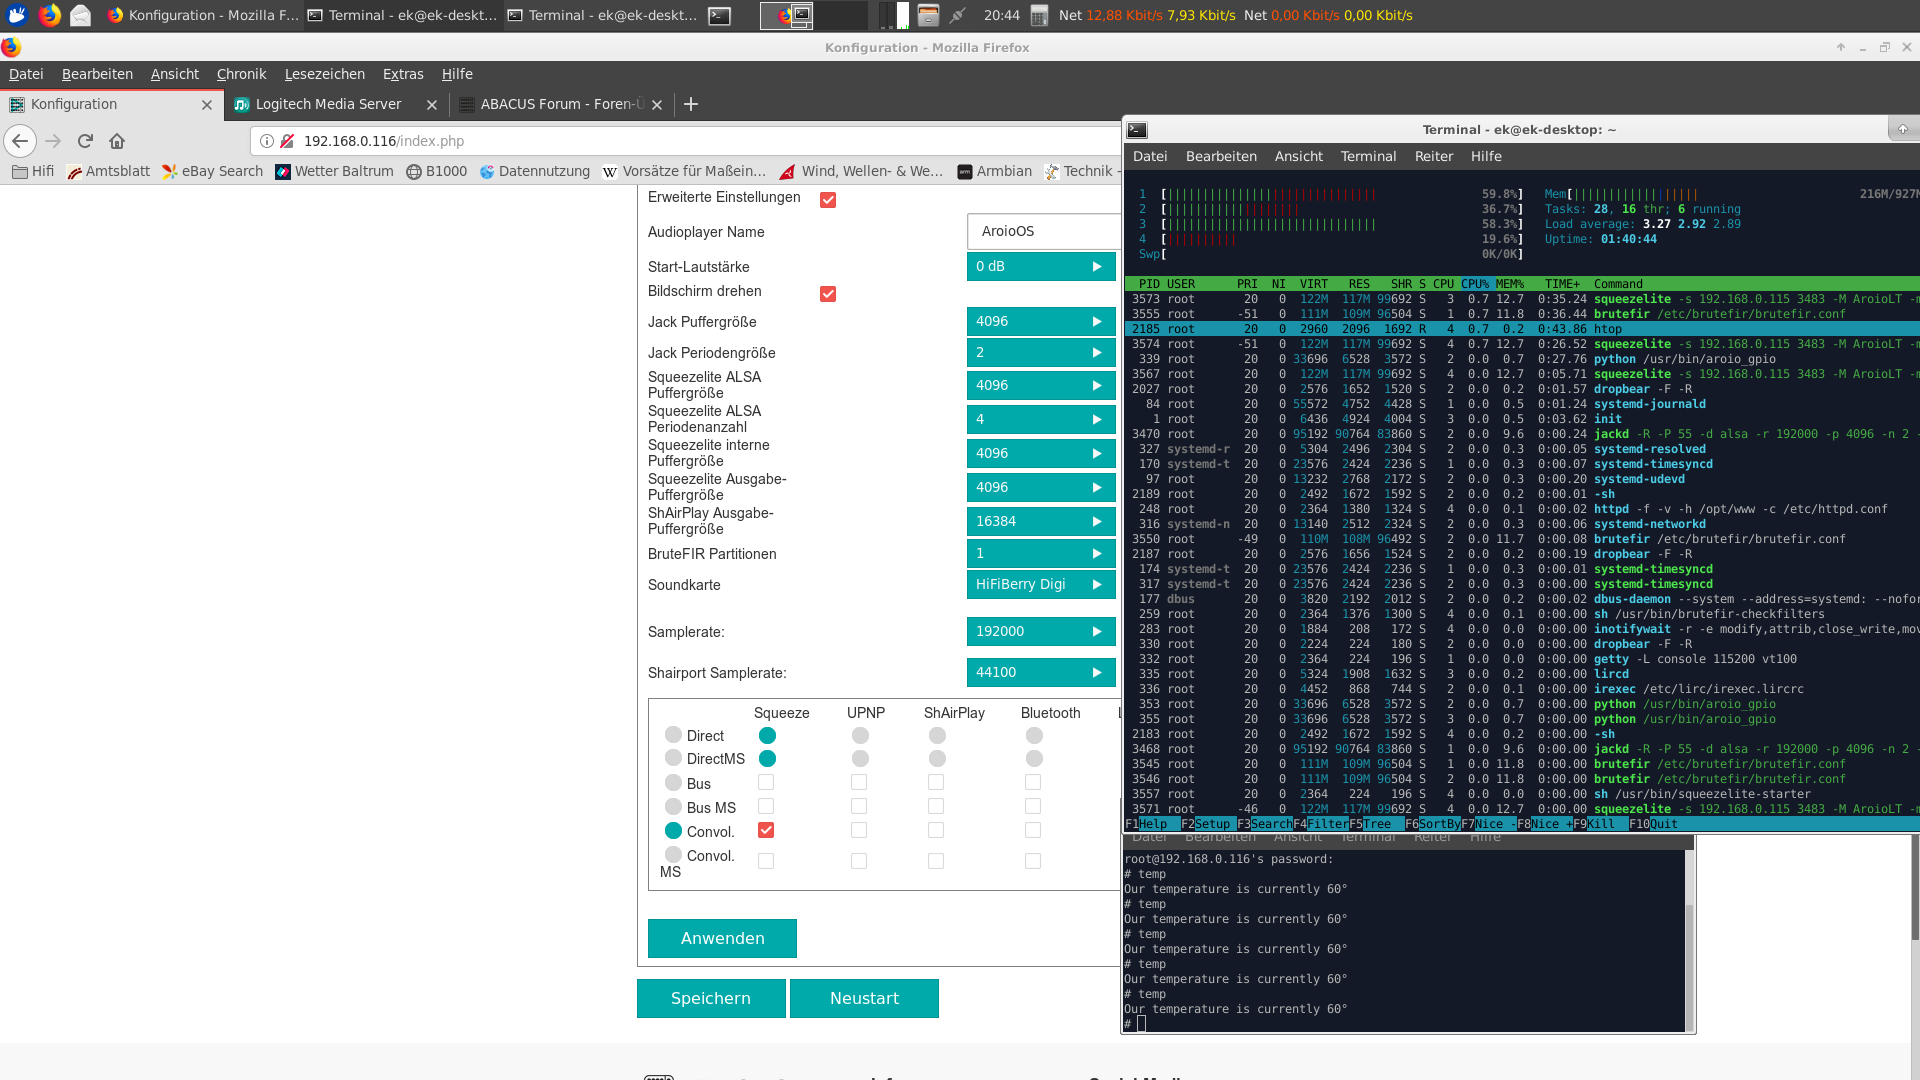Click the Firefox back navigation arrow

[x=20, y=141]
